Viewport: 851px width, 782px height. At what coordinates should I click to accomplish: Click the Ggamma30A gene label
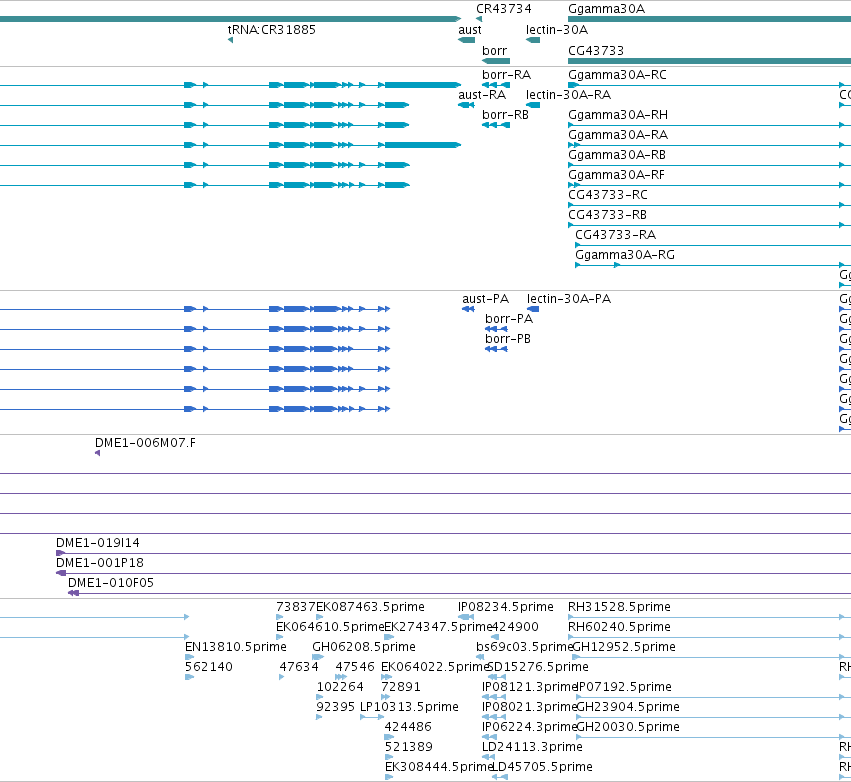pos(606,9)
